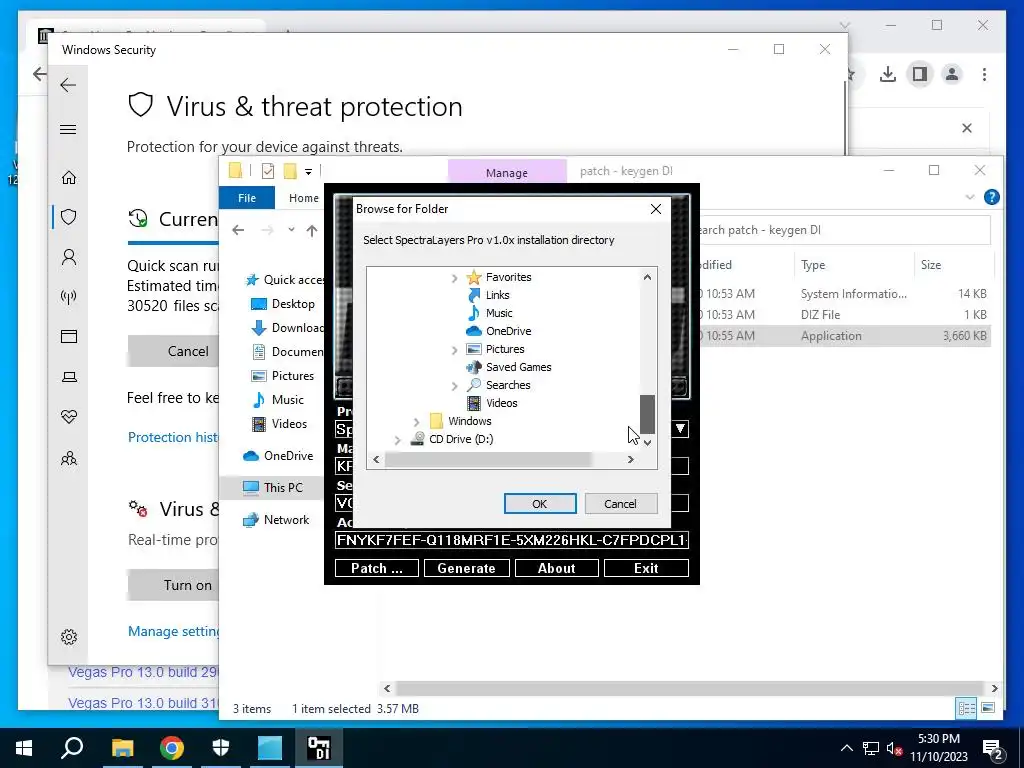Open the File tab in File Explorer
The image size is (1024, 768).
247,198
